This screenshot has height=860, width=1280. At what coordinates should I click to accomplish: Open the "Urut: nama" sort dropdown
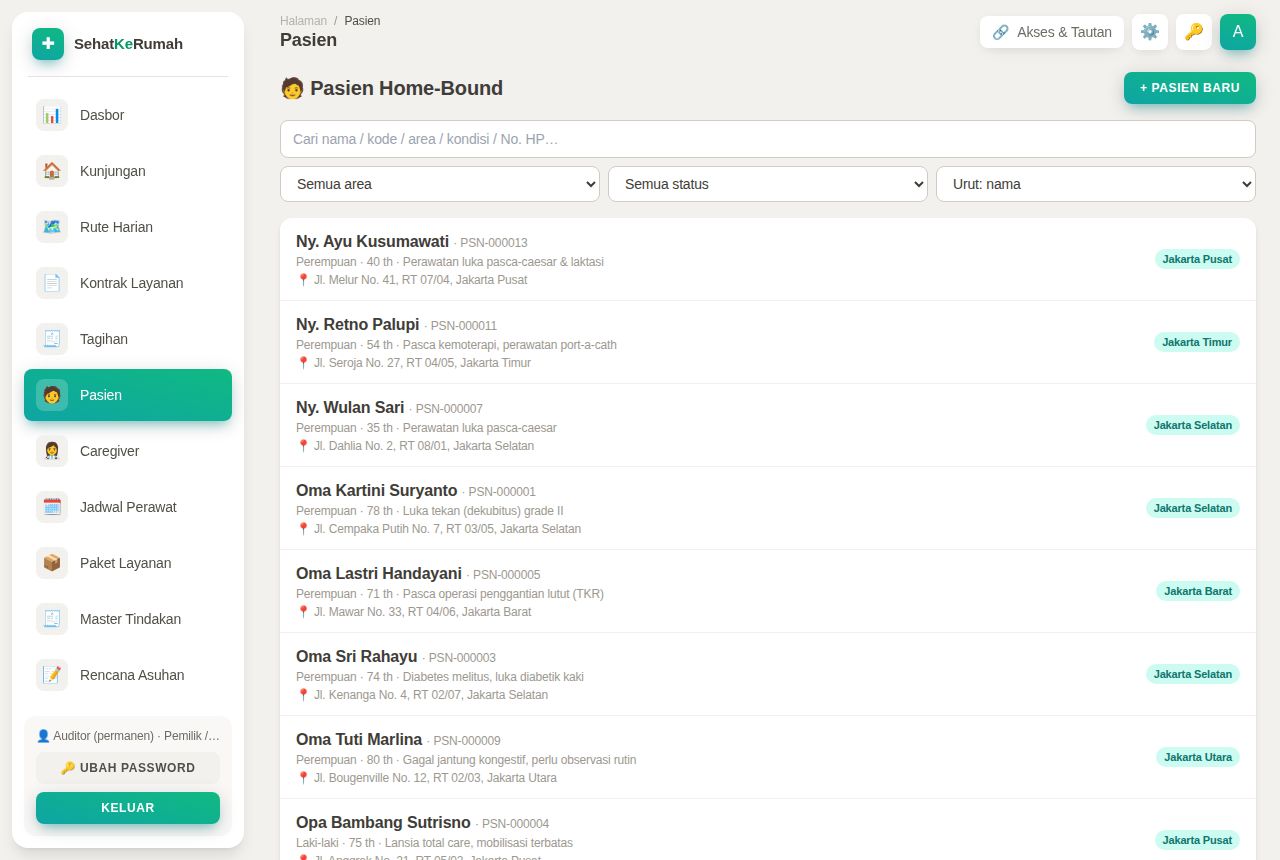click(1096, 184)
